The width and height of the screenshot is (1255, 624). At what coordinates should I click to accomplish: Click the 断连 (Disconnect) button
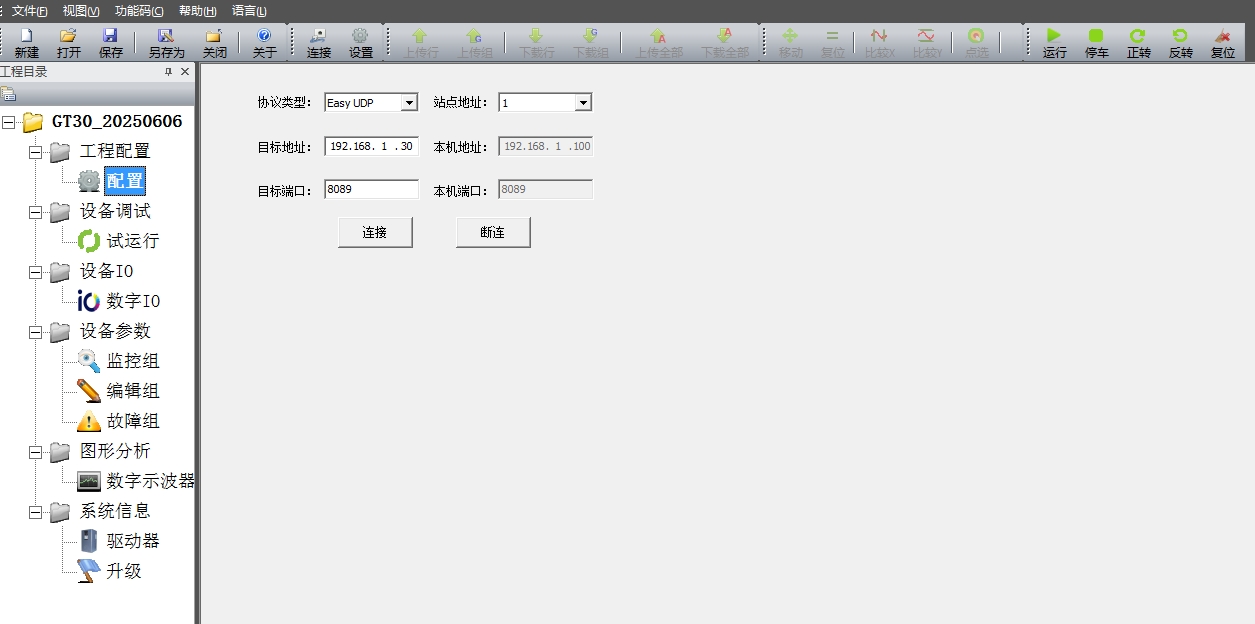point(493,232)
